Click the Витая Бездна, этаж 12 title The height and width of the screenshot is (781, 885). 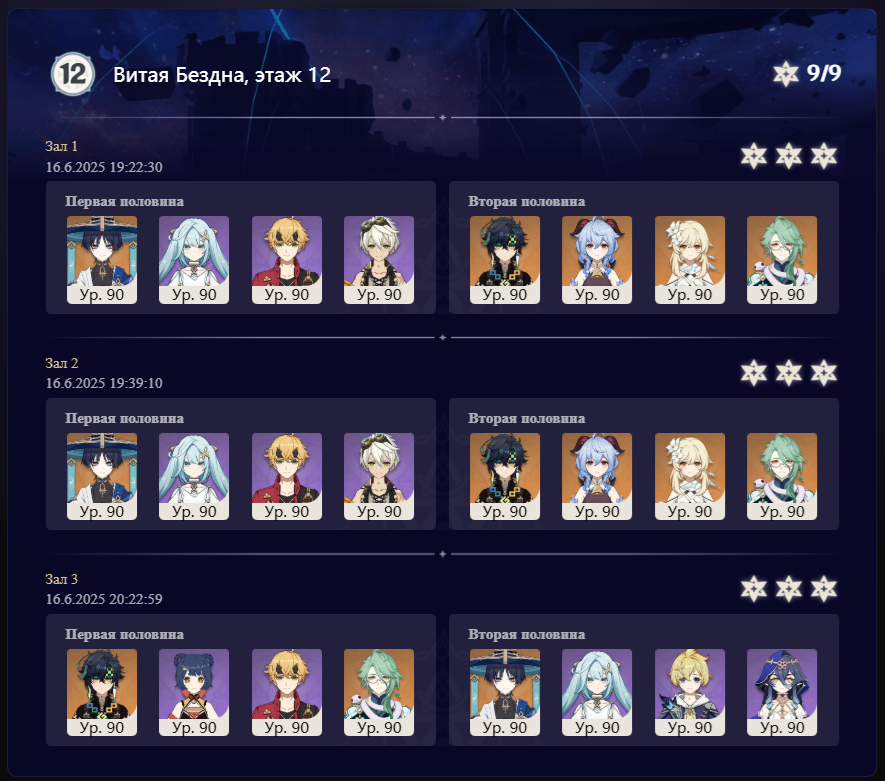(222, 74)
